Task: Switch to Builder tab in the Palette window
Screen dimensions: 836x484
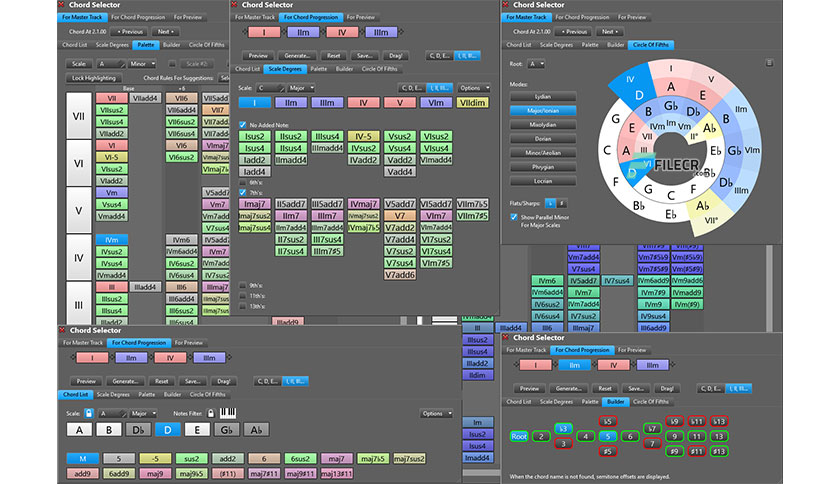Action: click(x=171, y=45)
